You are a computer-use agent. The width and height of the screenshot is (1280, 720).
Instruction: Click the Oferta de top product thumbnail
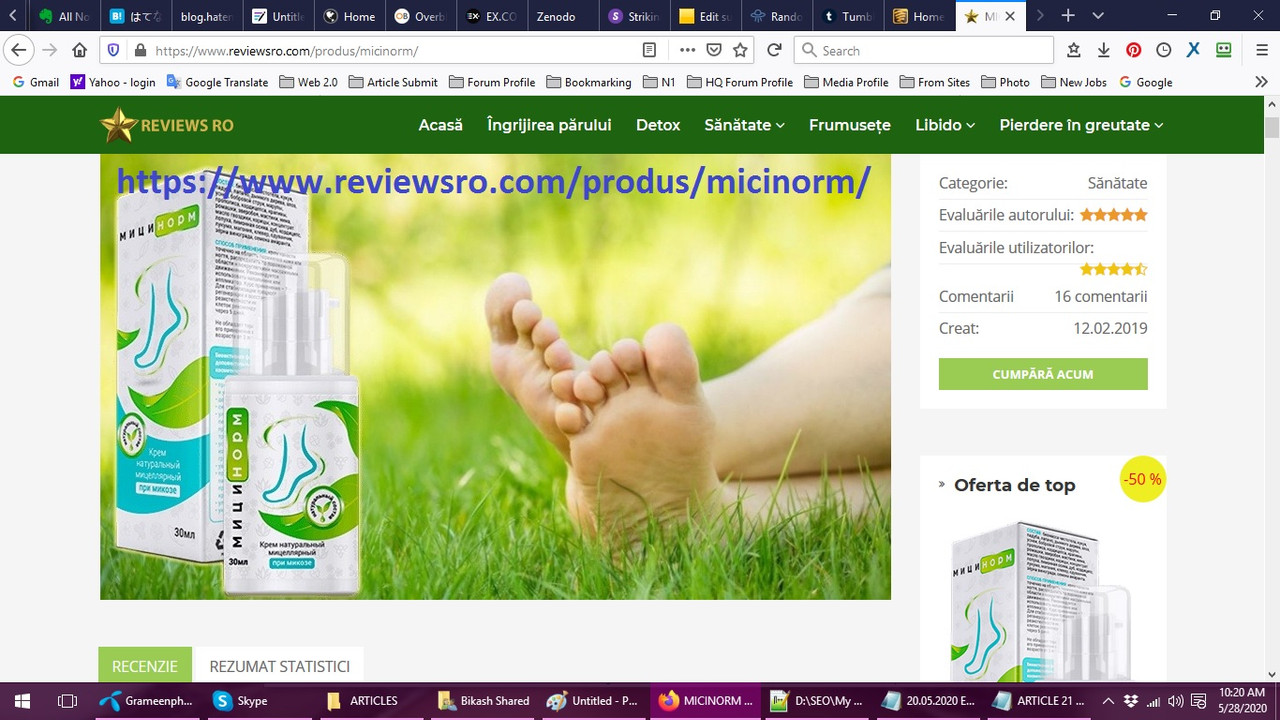1040,600
